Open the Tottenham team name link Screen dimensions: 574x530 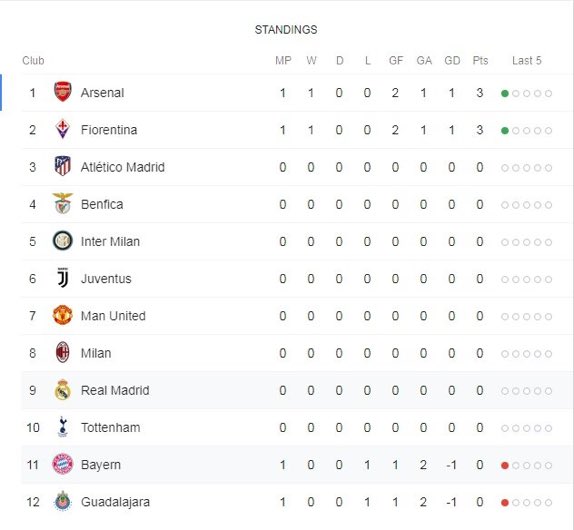click(111, 428)
